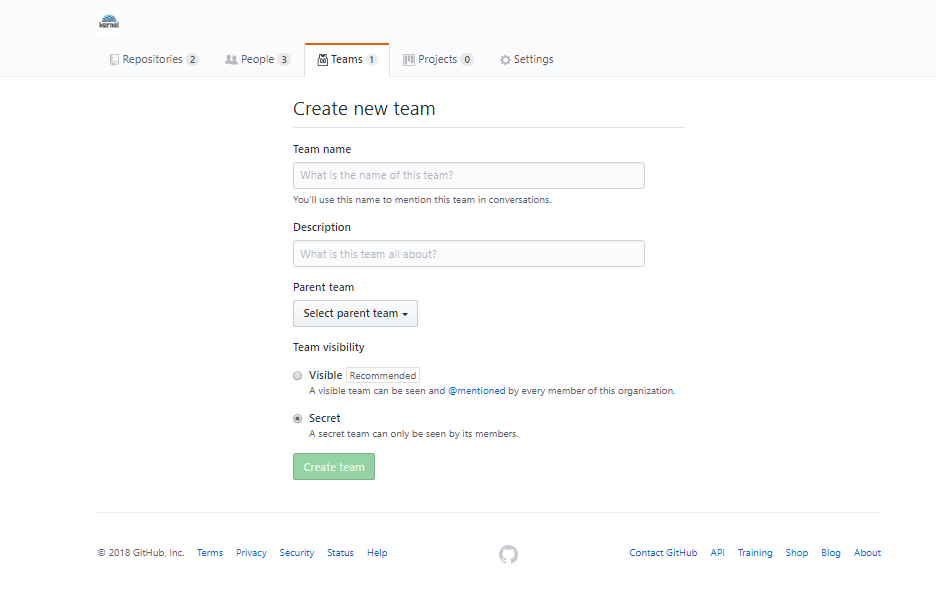Select the Visible team visibility option
Screen dimensions: 936x606
[x=297, y=376]
